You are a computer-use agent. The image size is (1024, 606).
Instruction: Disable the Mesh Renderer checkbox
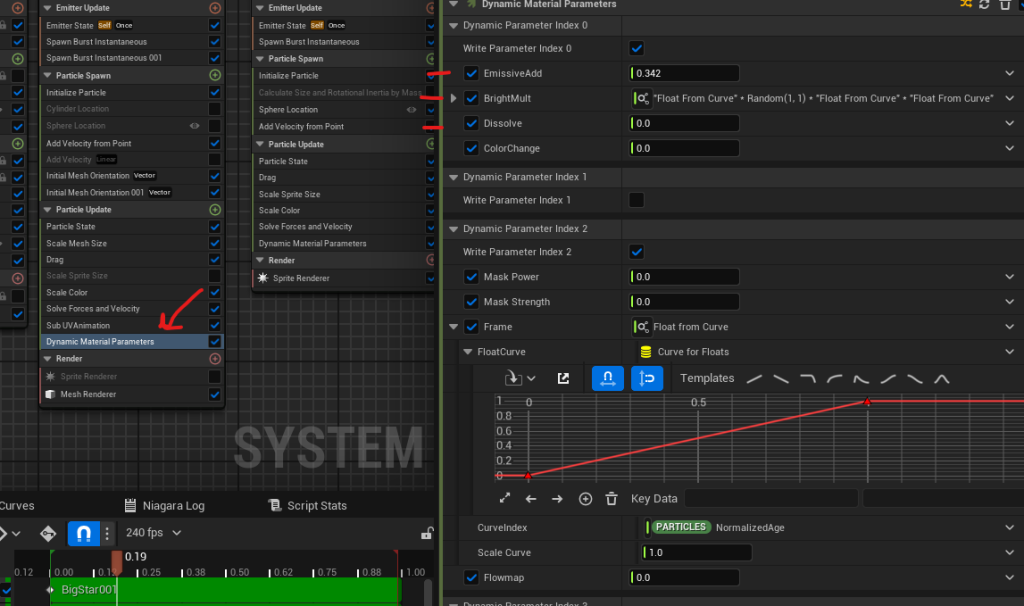click(x=214, y=394)
